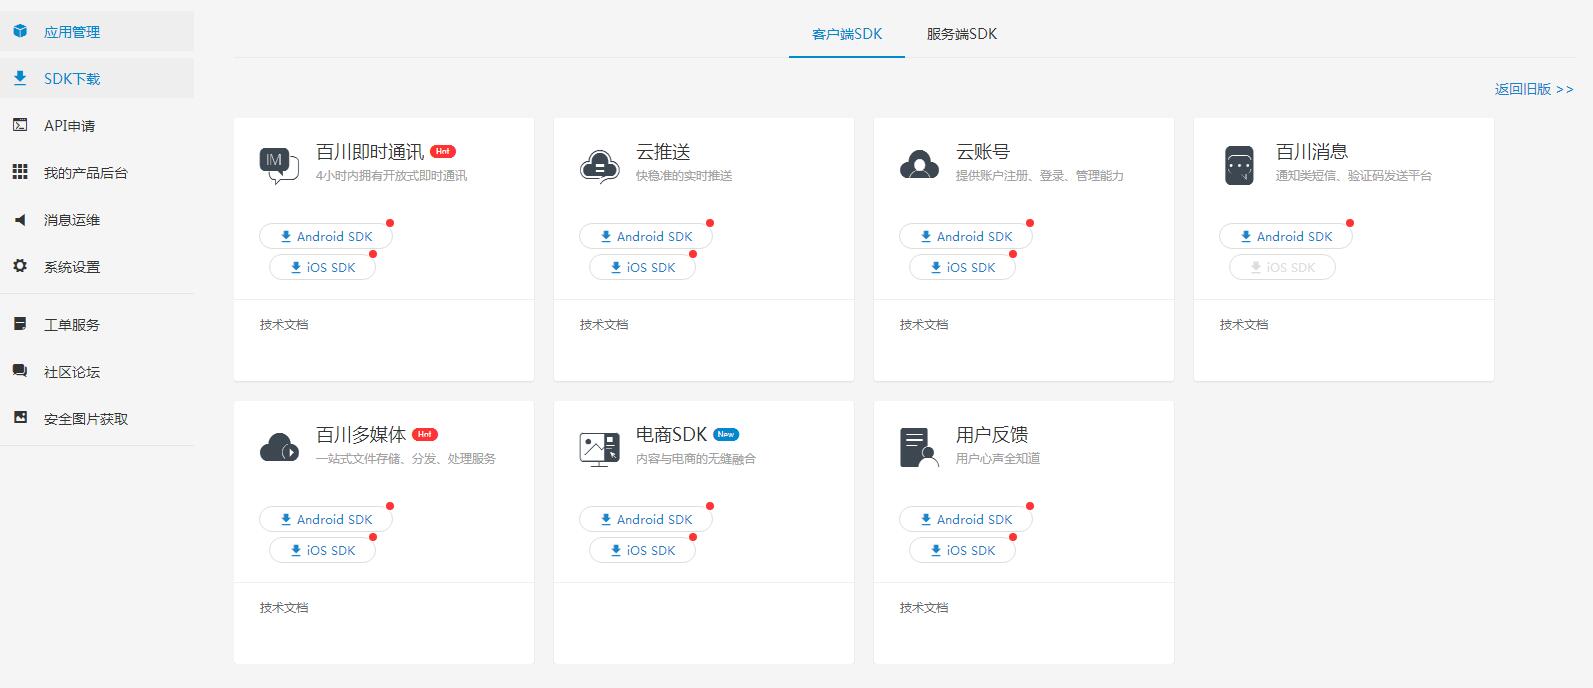Open 消息运维 in the sidebar
Image resolution: width=1593 pixels, height=688 pixels.
pyautogui.click(x=97, y=219)
